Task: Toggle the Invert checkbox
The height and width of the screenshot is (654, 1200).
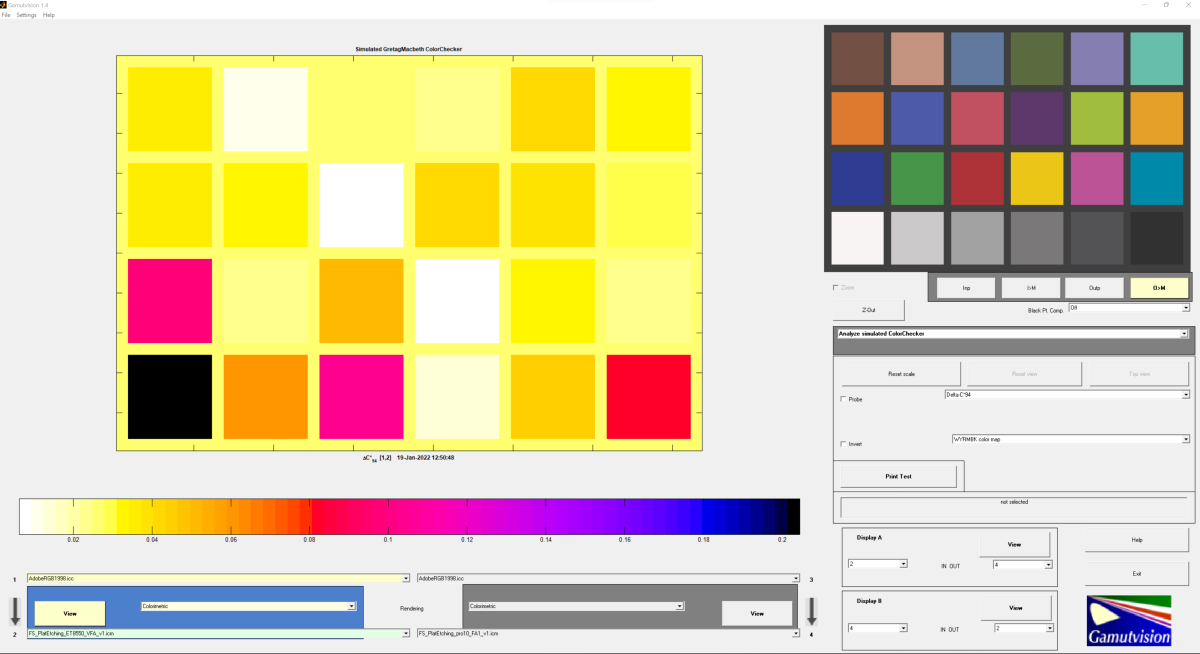Action: 843,444
